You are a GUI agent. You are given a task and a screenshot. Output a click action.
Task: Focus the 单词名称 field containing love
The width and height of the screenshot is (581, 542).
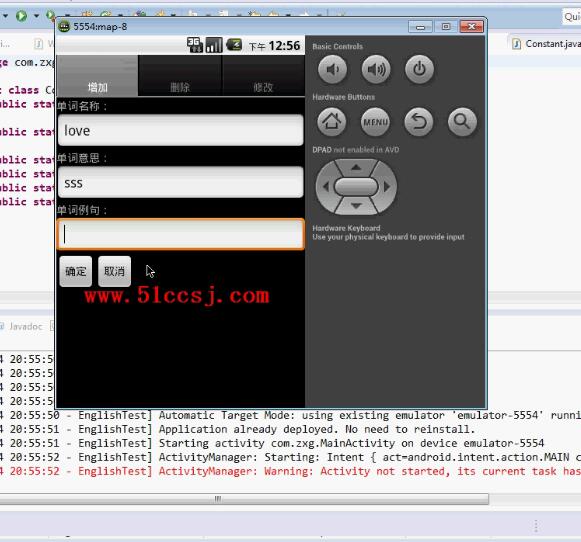coord(181,130)
